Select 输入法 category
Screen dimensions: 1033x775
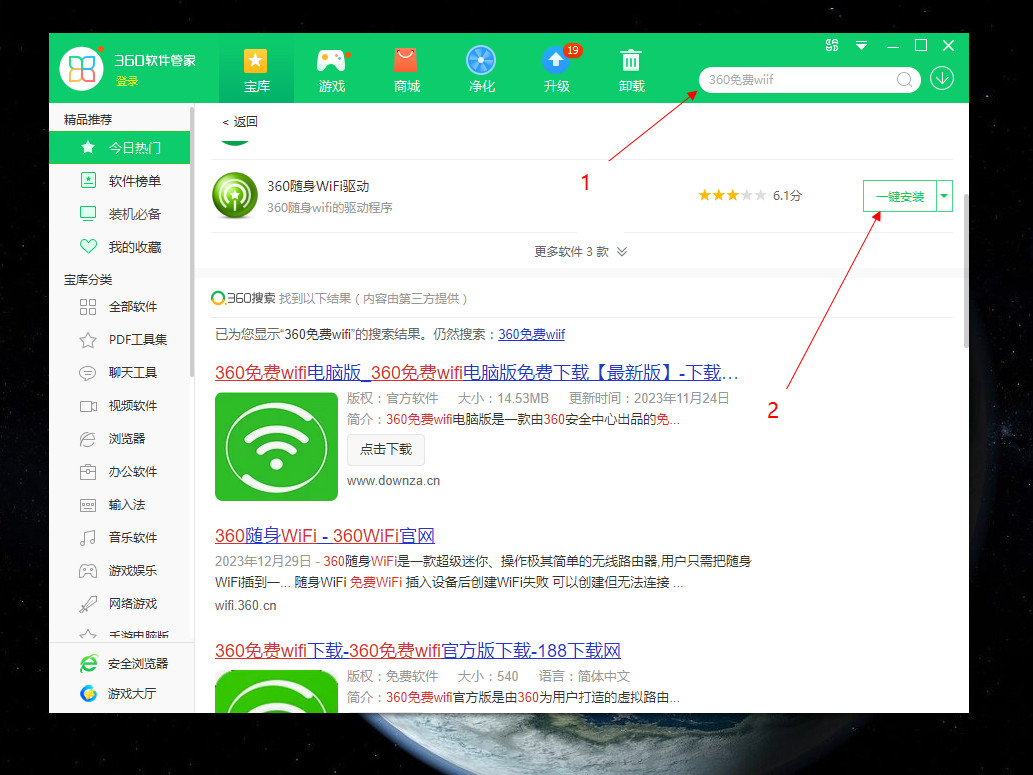click(119, 505)
